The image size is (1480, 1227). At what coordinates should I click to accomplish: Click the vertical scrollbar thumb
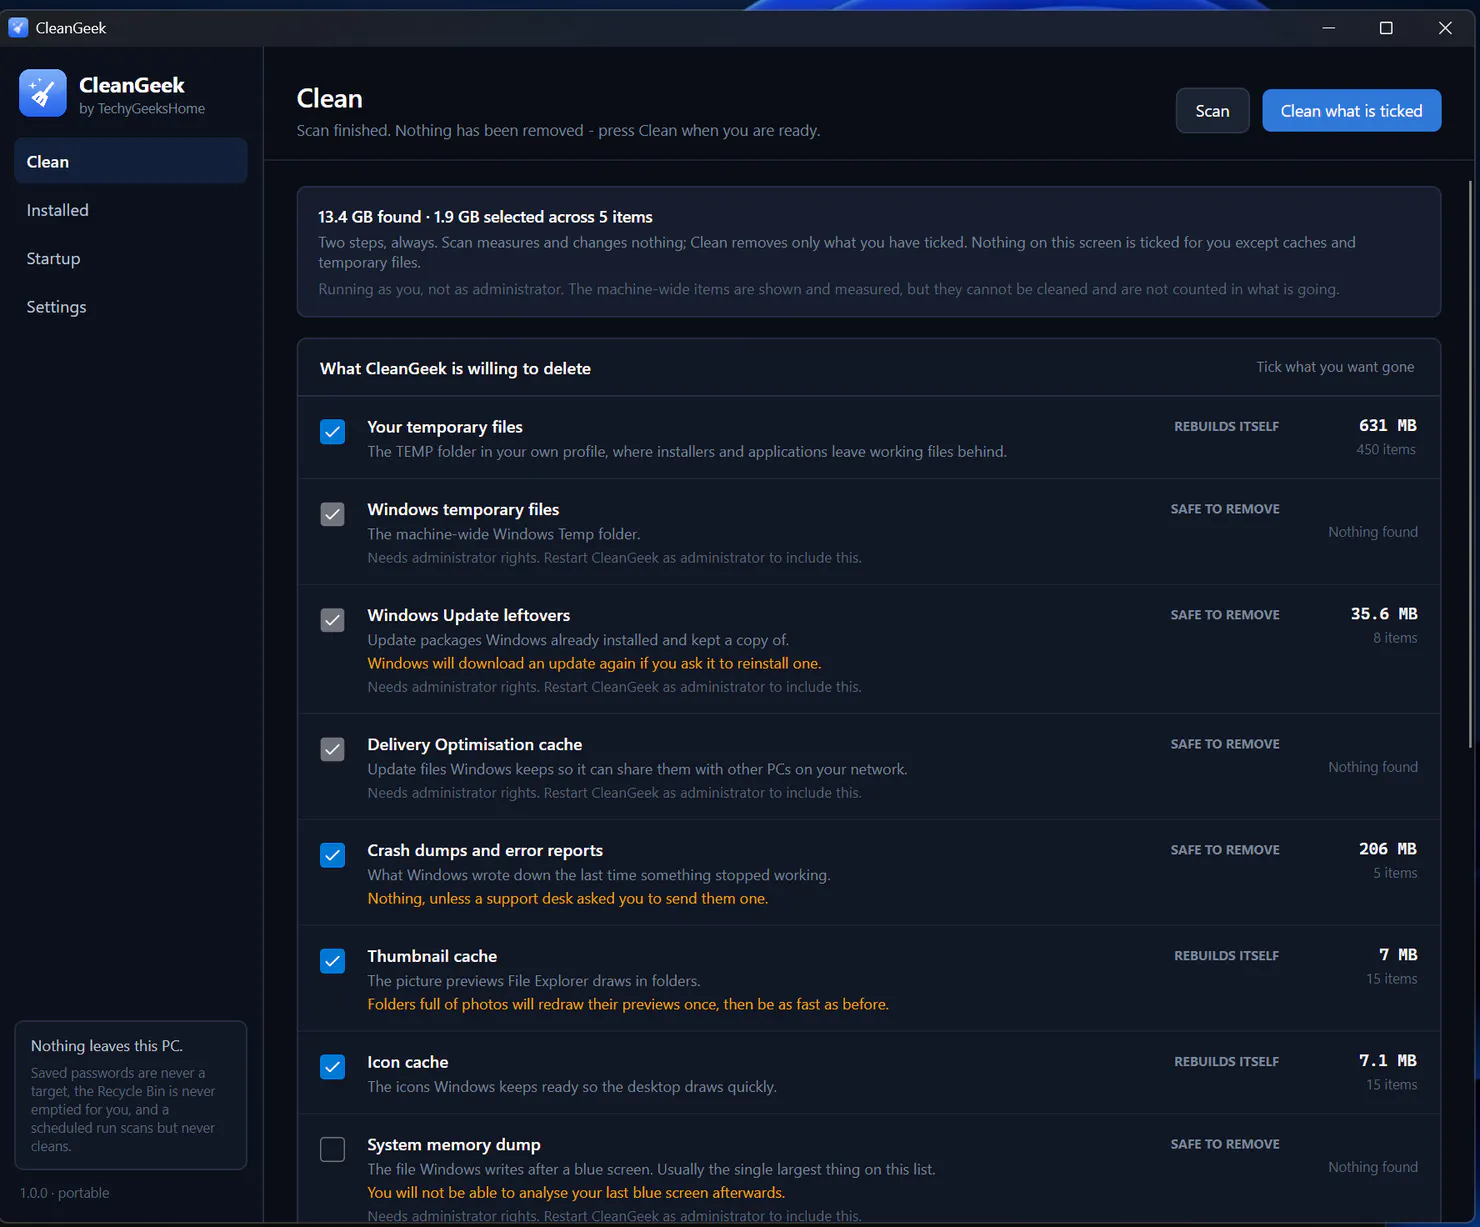point(1470,465)
